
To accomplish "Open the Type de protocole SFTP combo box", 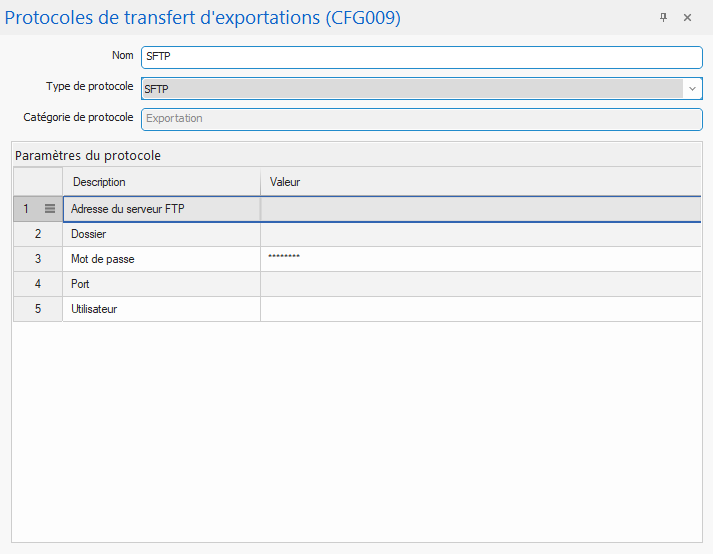I will coord(412,89).
